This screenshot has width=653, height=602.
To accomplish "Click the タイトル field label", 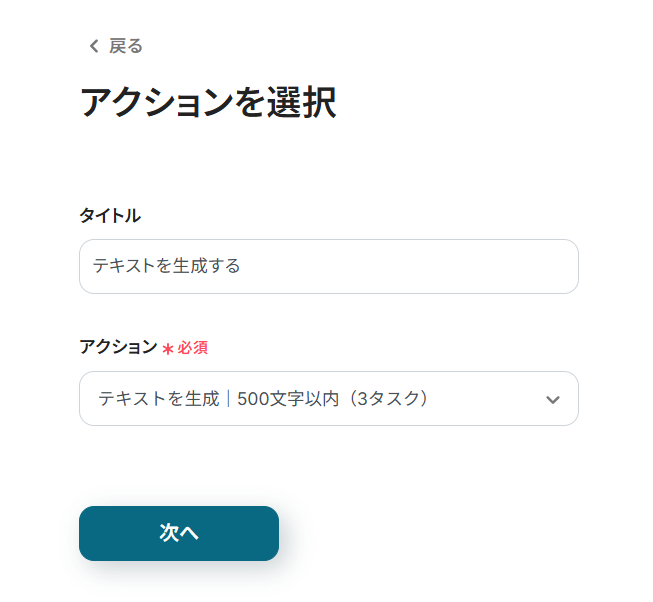I will tap(110, 215).
